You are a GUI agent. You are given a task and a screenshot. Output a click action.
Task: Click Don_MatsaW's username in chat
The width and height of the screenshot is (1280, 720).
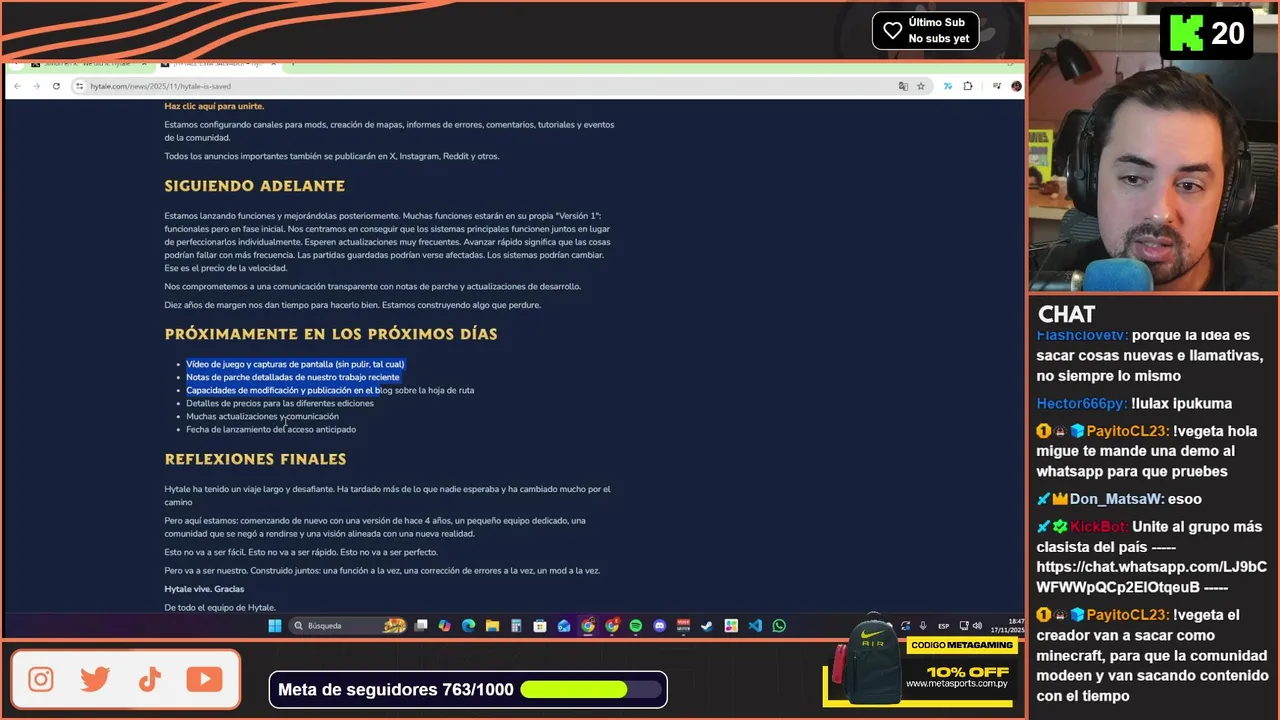click(1117, 499)
